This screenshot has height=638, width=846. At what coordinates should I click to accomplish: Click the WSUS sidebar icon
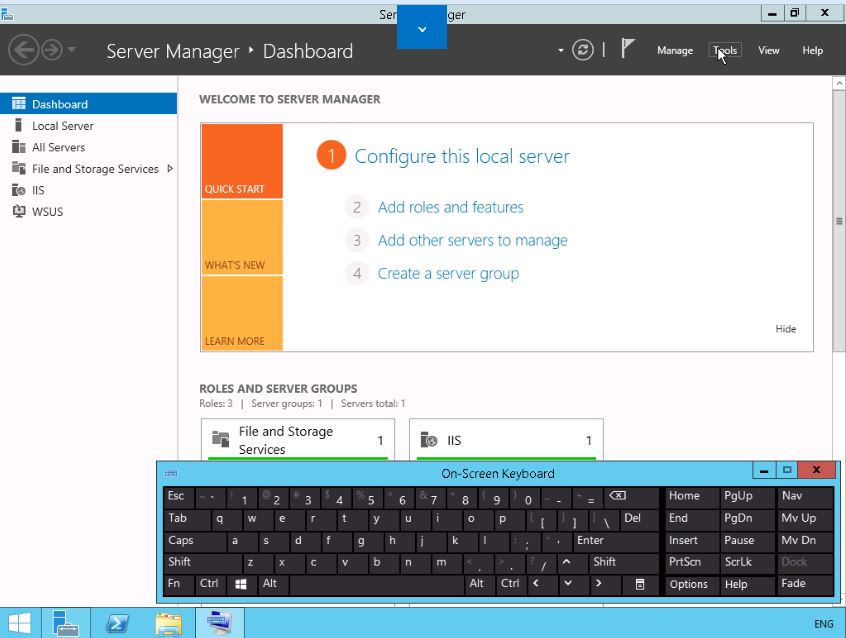pos(19,211)
